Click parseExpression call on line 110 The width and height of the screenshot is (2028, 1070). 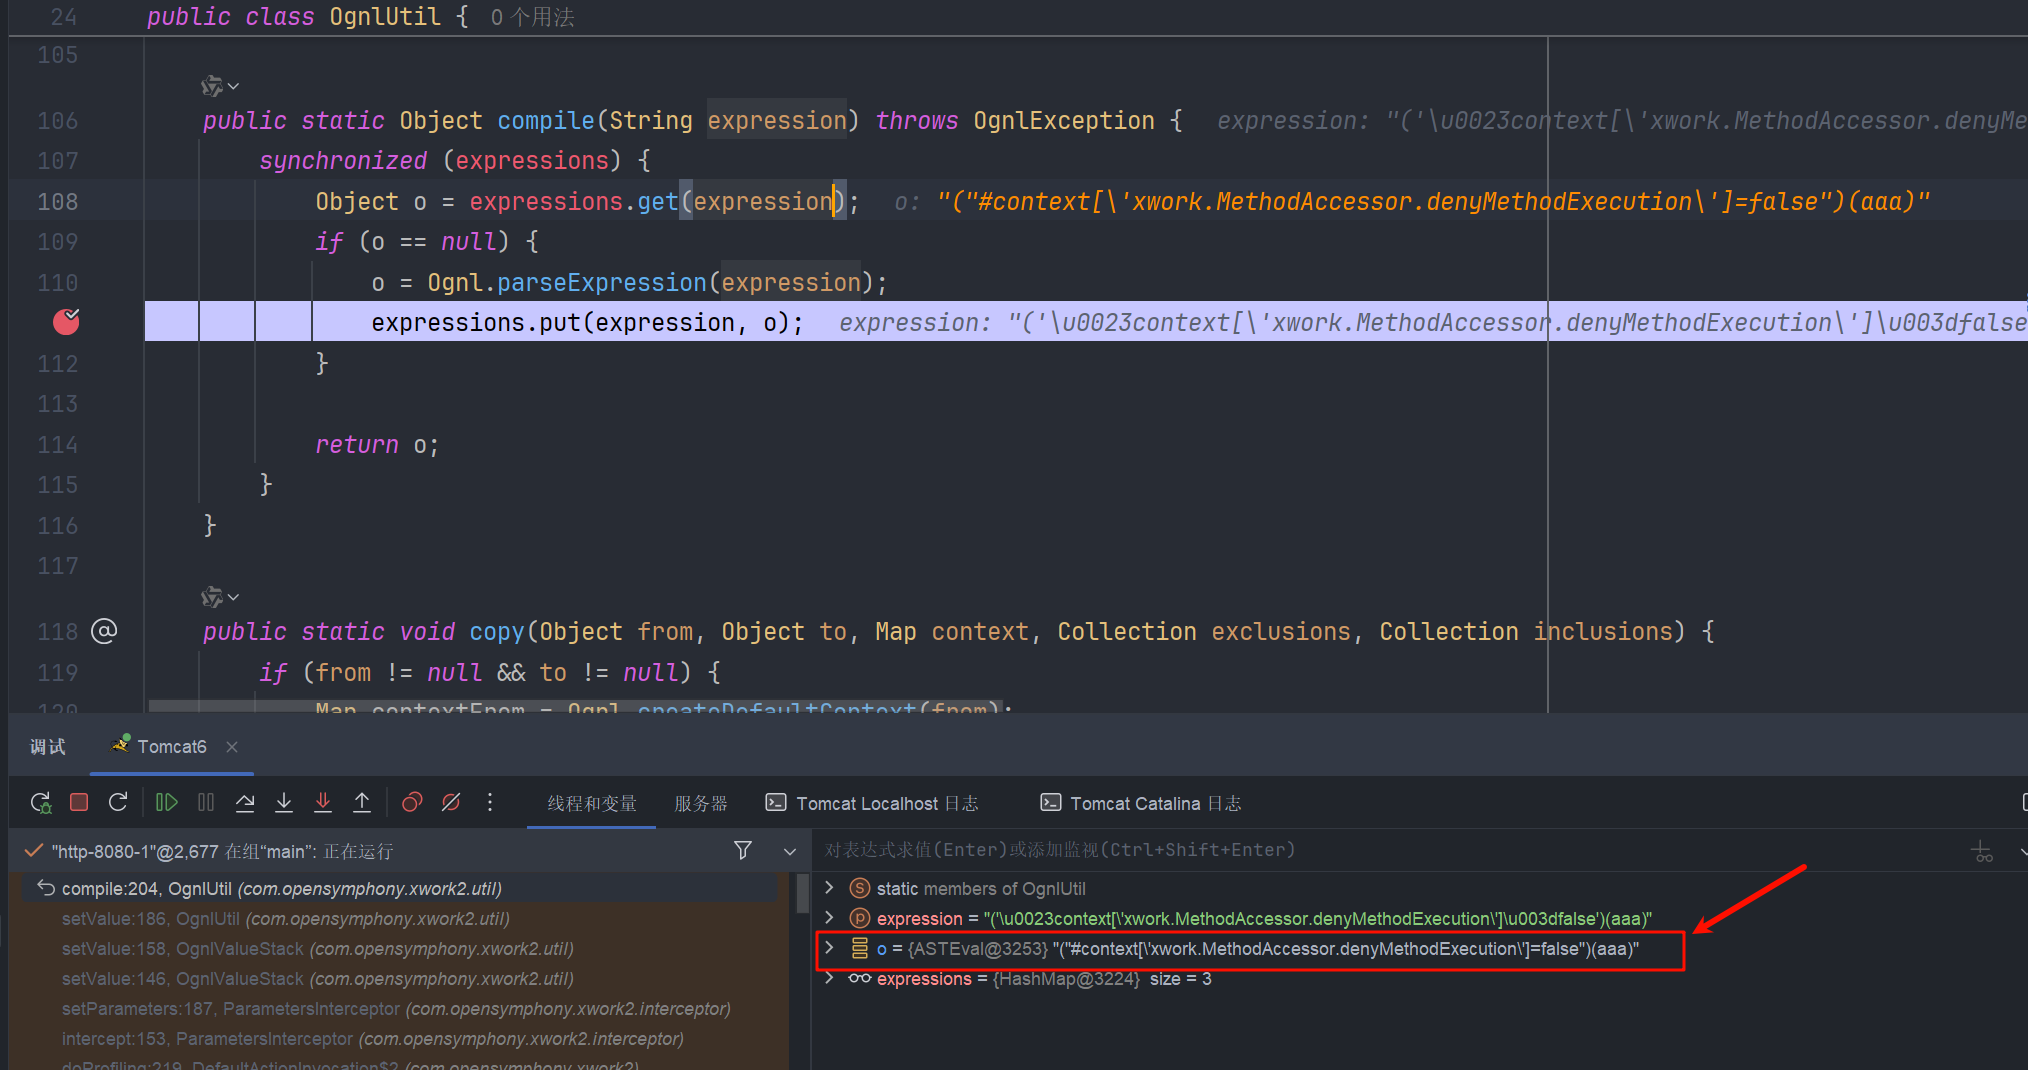pyautogui.click(x=602, y=283)
